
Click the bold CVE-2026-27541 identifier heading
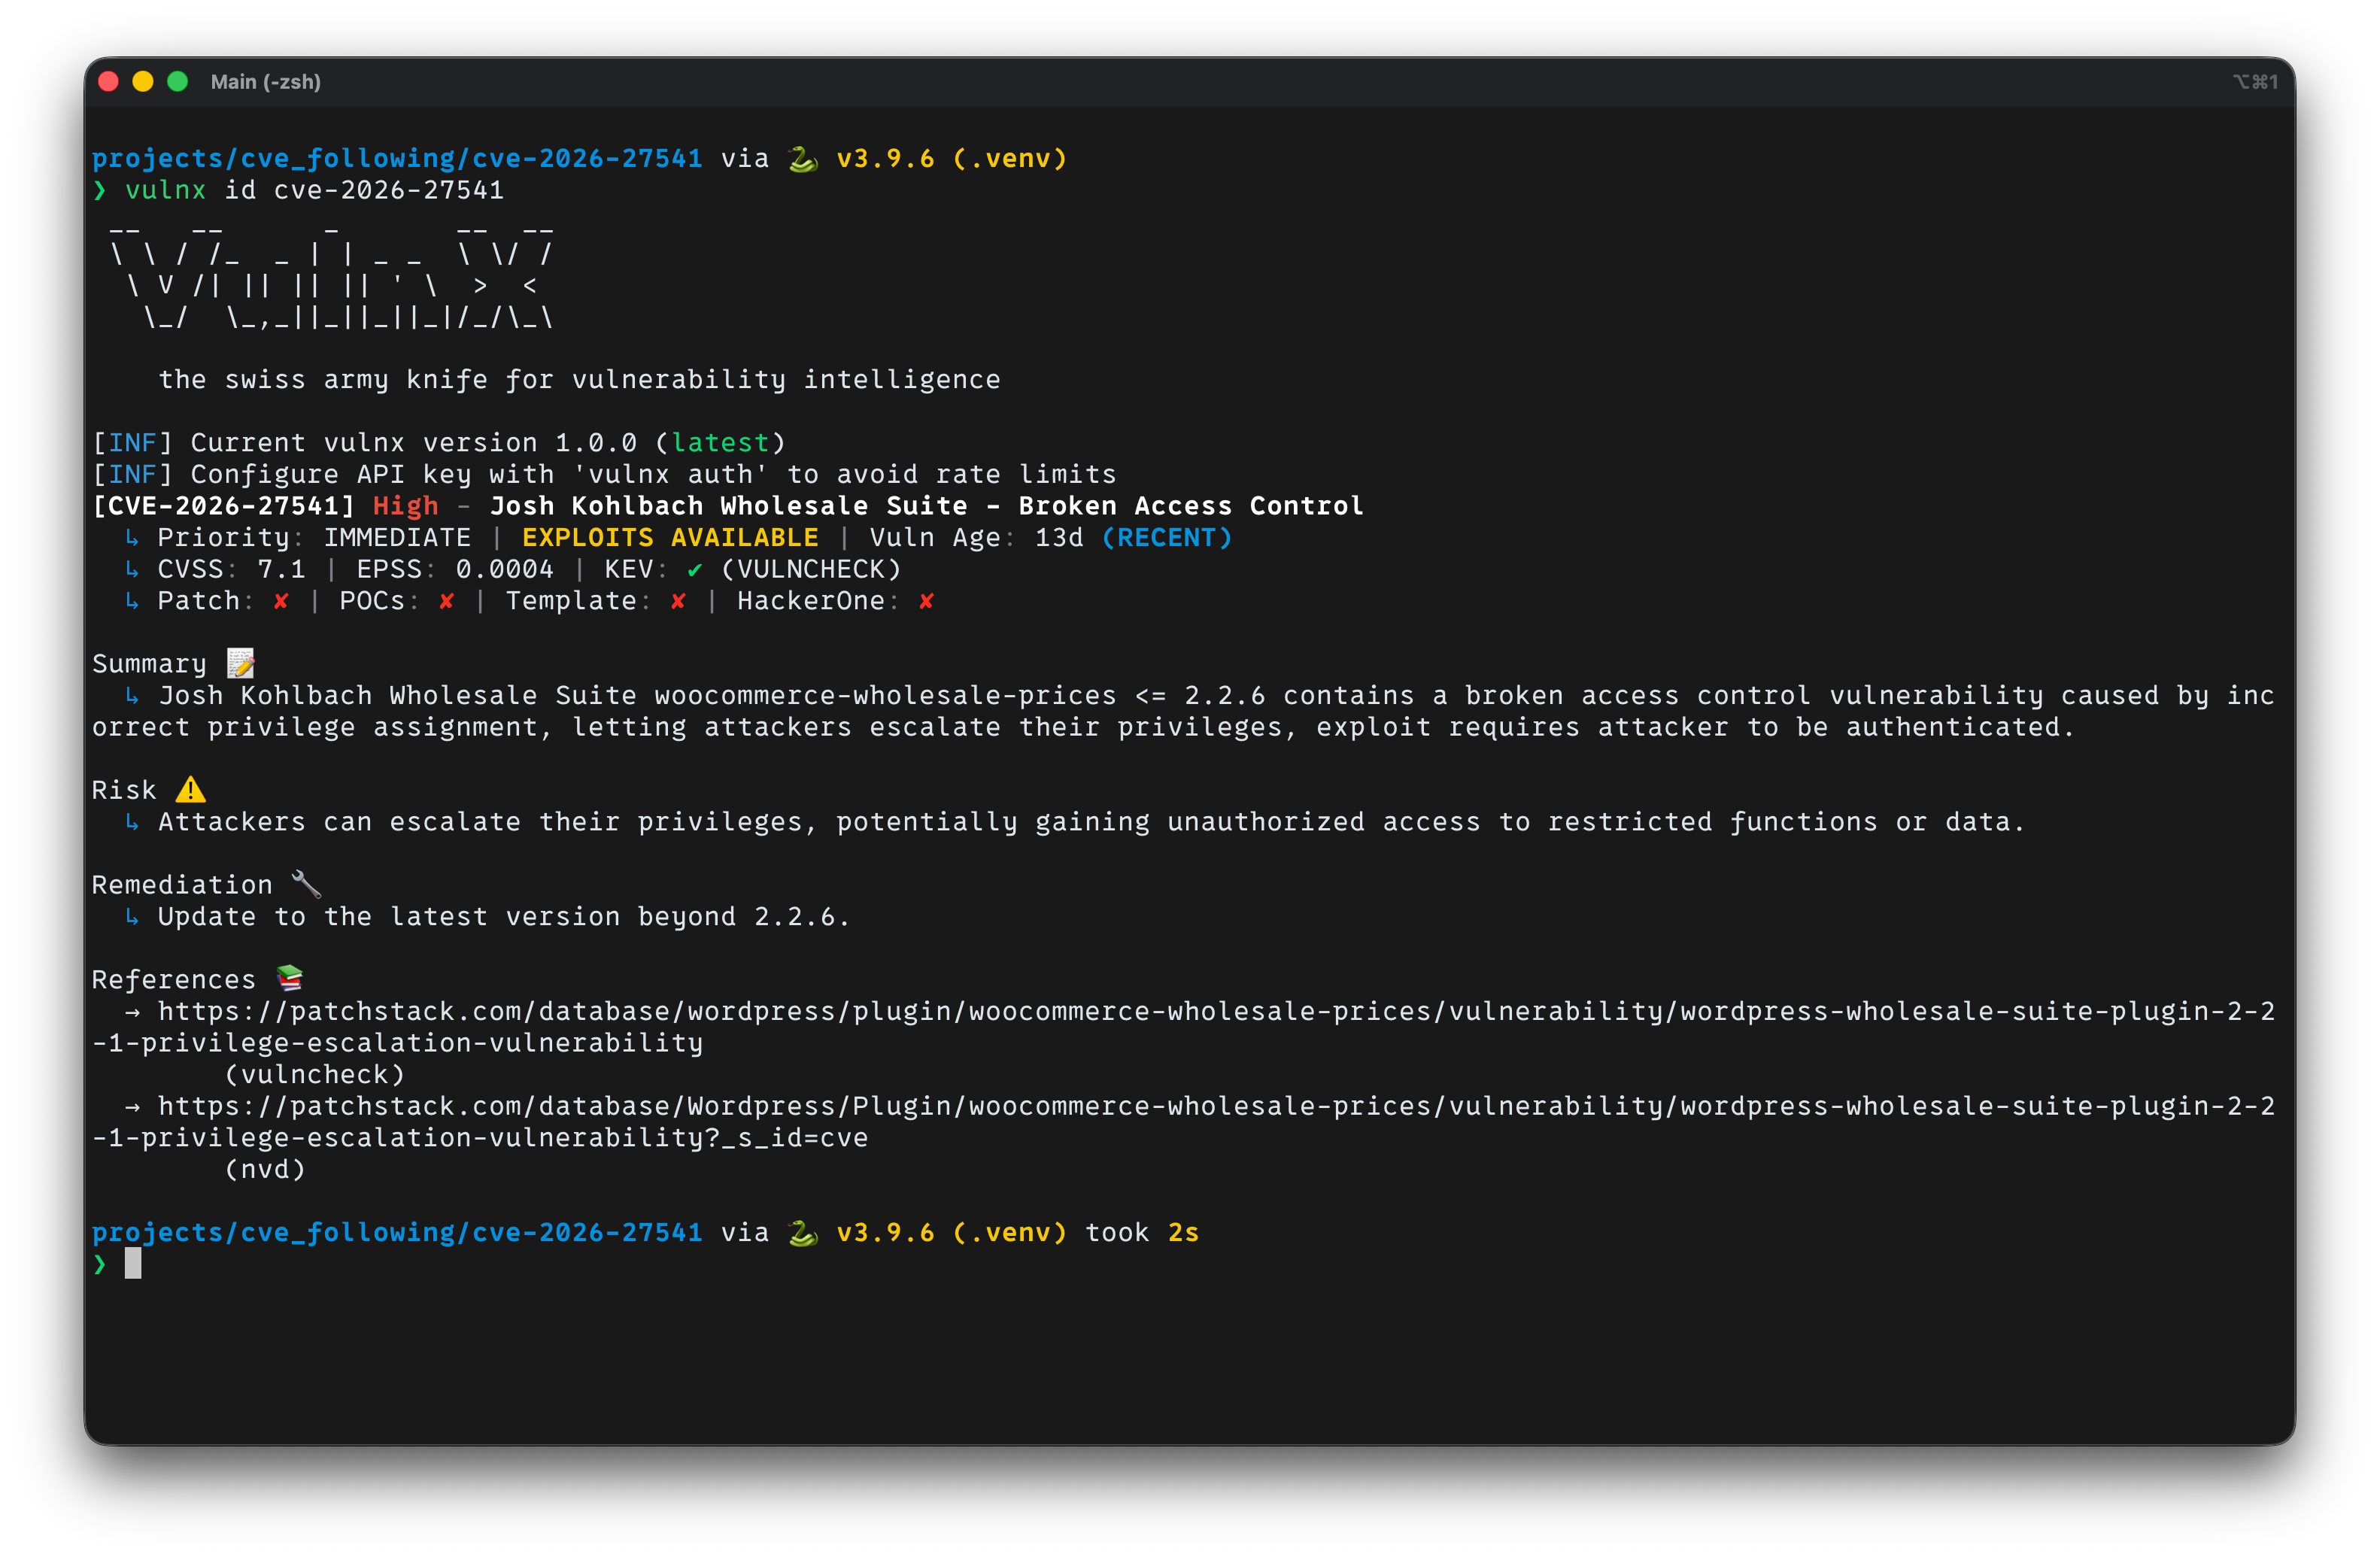(x=224, y=506)
